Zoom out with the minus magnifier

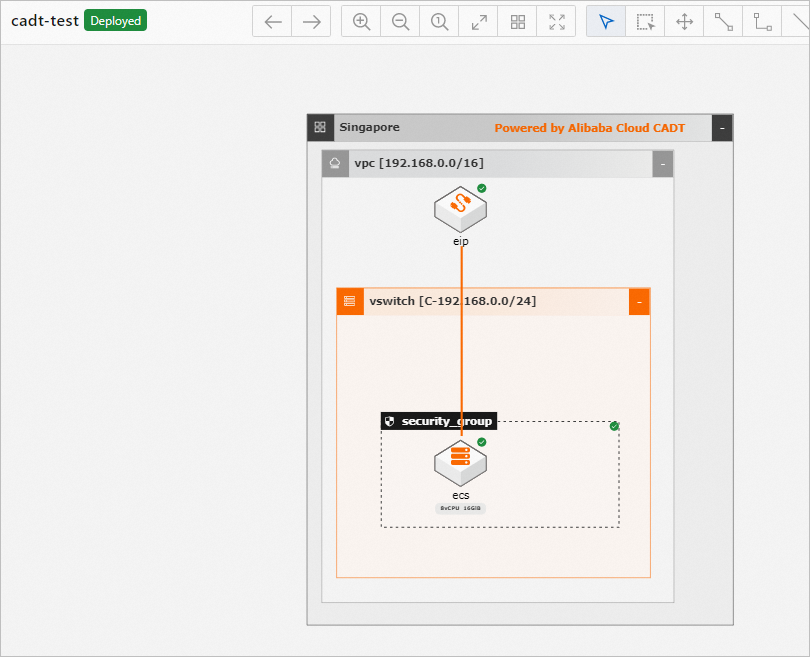point(400,22)
